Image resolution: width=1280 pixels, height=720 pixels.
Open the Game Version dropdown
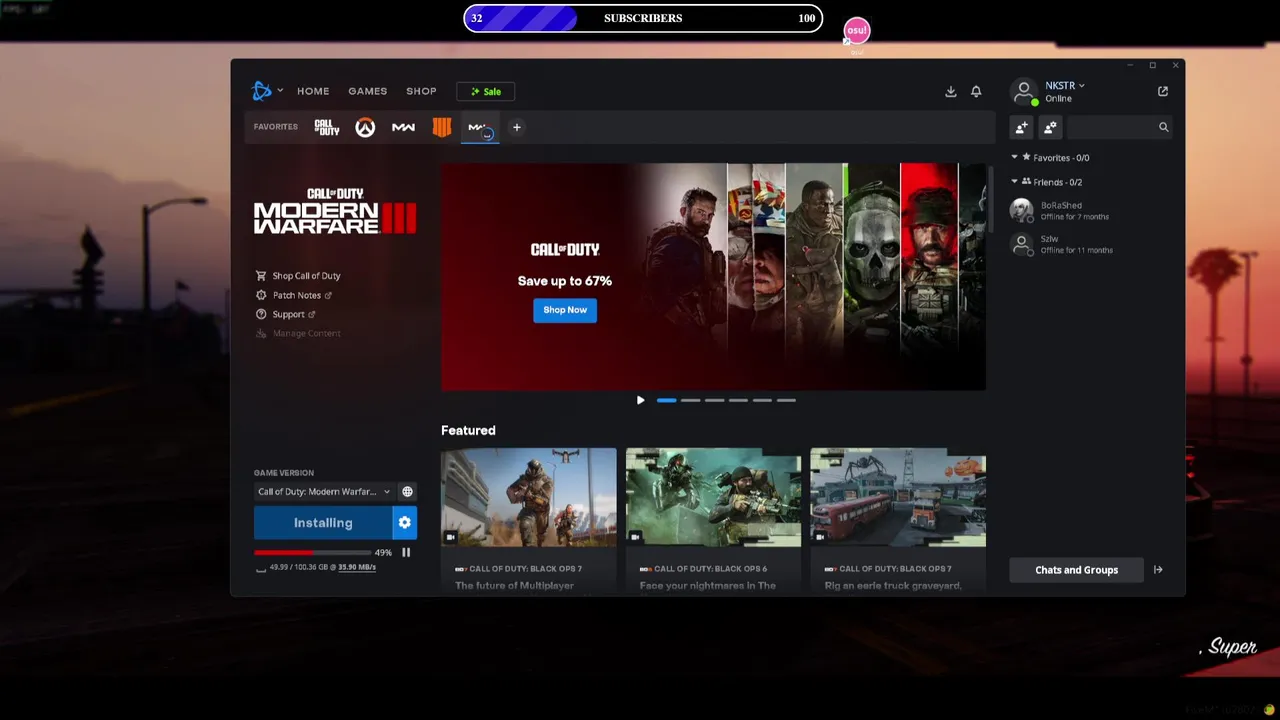pos(324,492)
